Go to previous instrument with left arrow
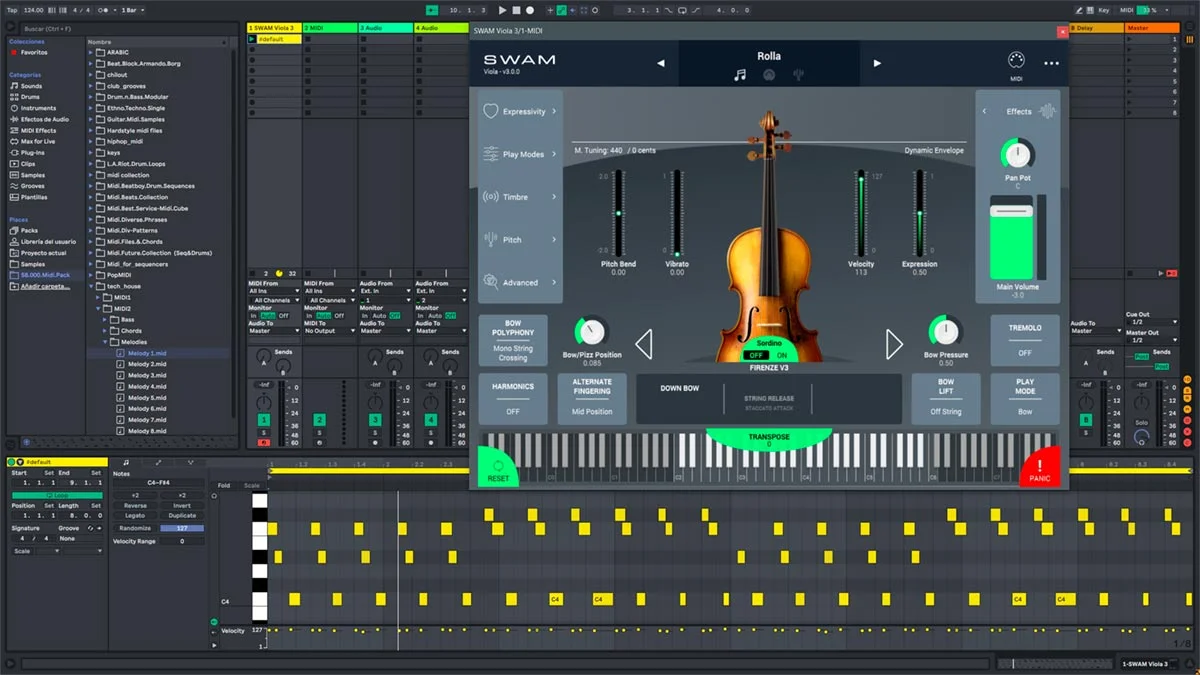This screenshot has height=675, width=1200. (660, 63)
